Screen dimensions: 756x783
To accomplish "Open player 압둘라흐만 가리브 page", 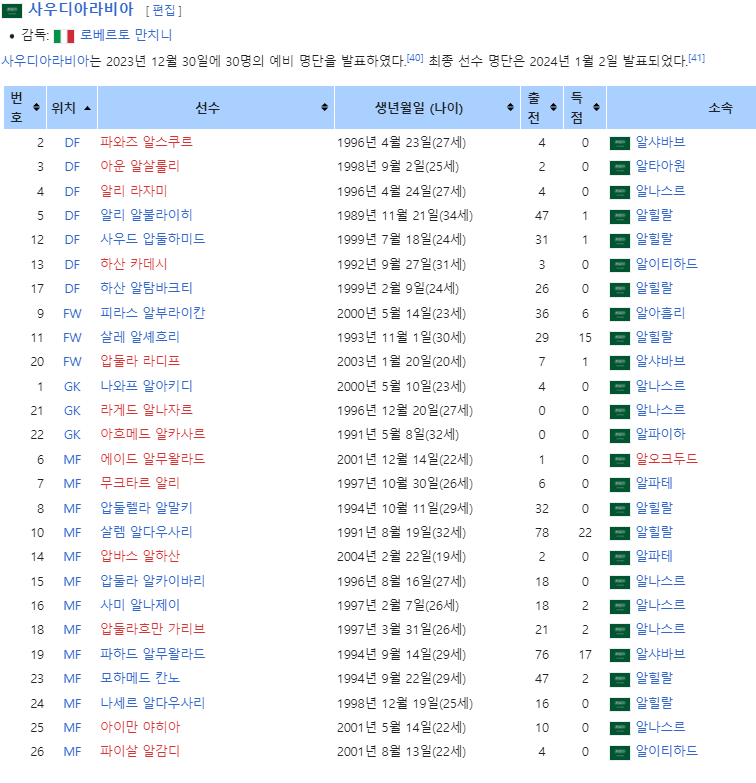I will coord(153,629).
